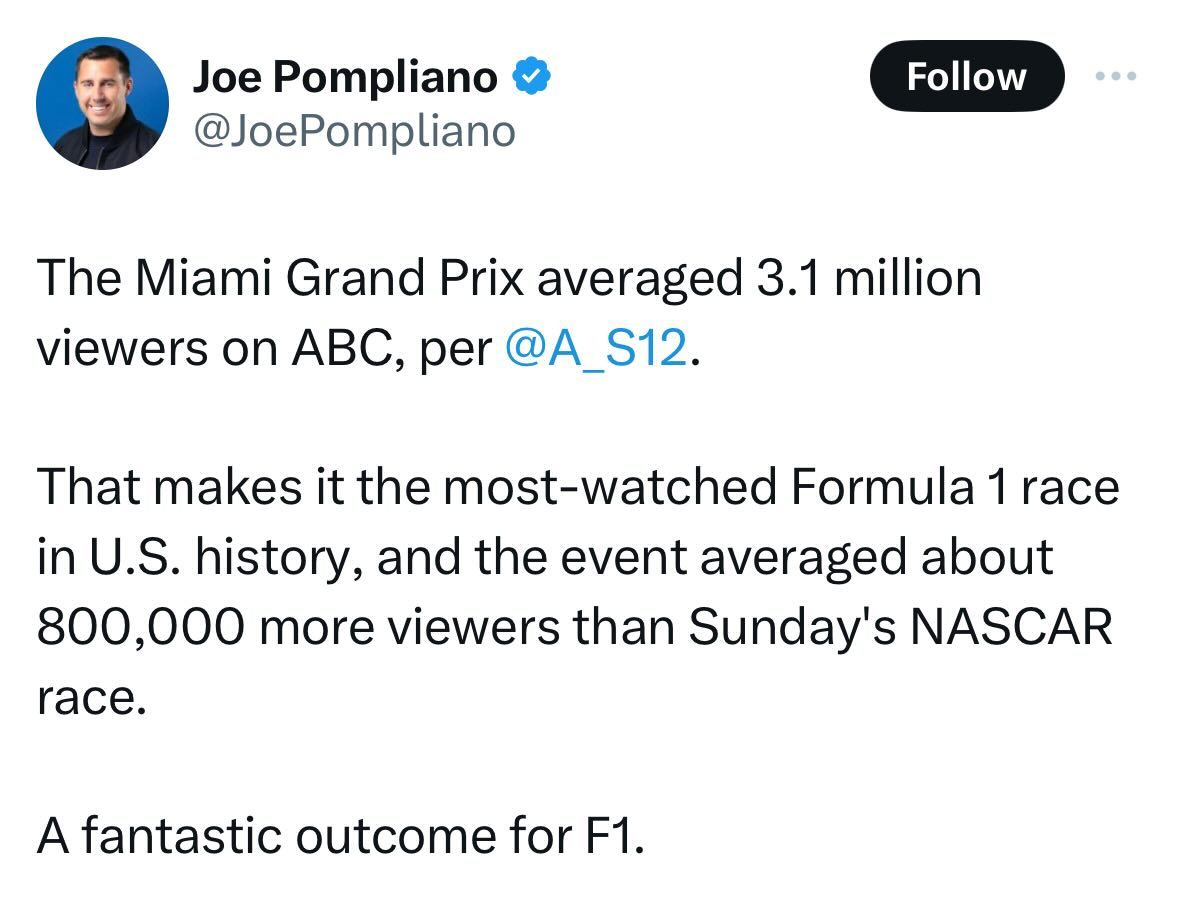
Task: Open the three-dot more options menu
Action: pyautogui.click(x=1115, y=76)
